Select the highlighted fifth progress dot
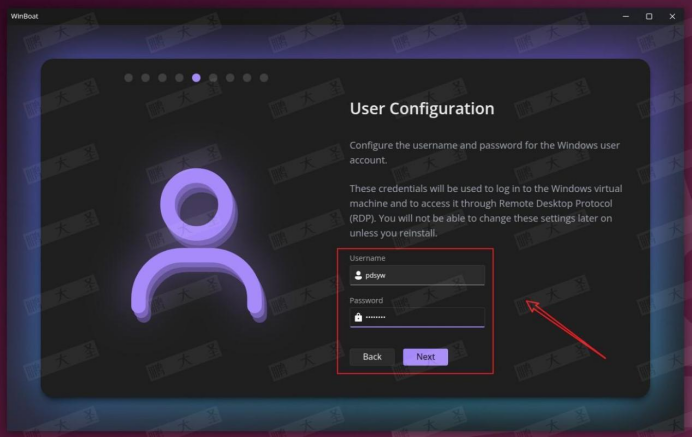Screen dimensions: 692x437 click(196, 78)
